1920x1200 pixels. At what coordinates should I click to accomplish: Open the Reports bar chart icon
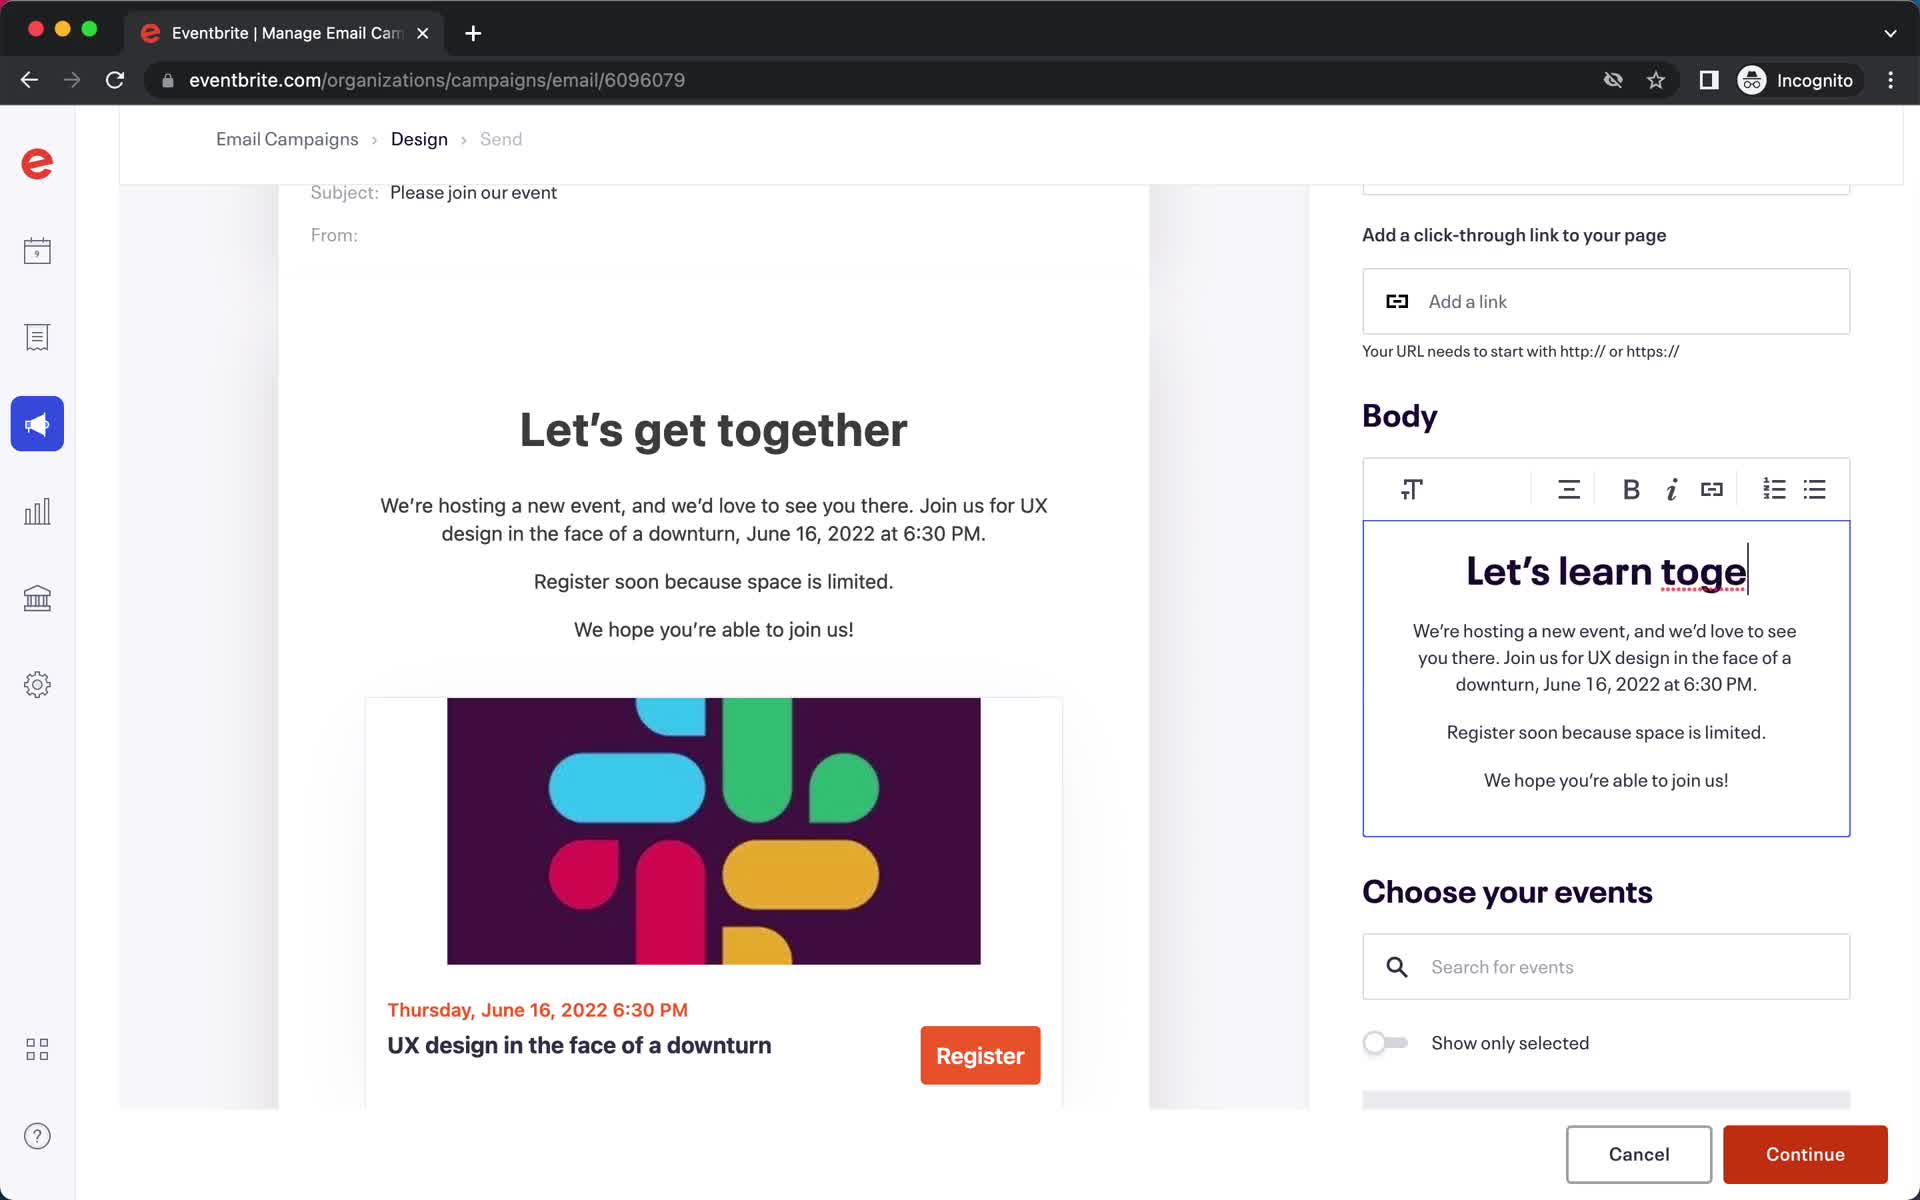(37, 512)
